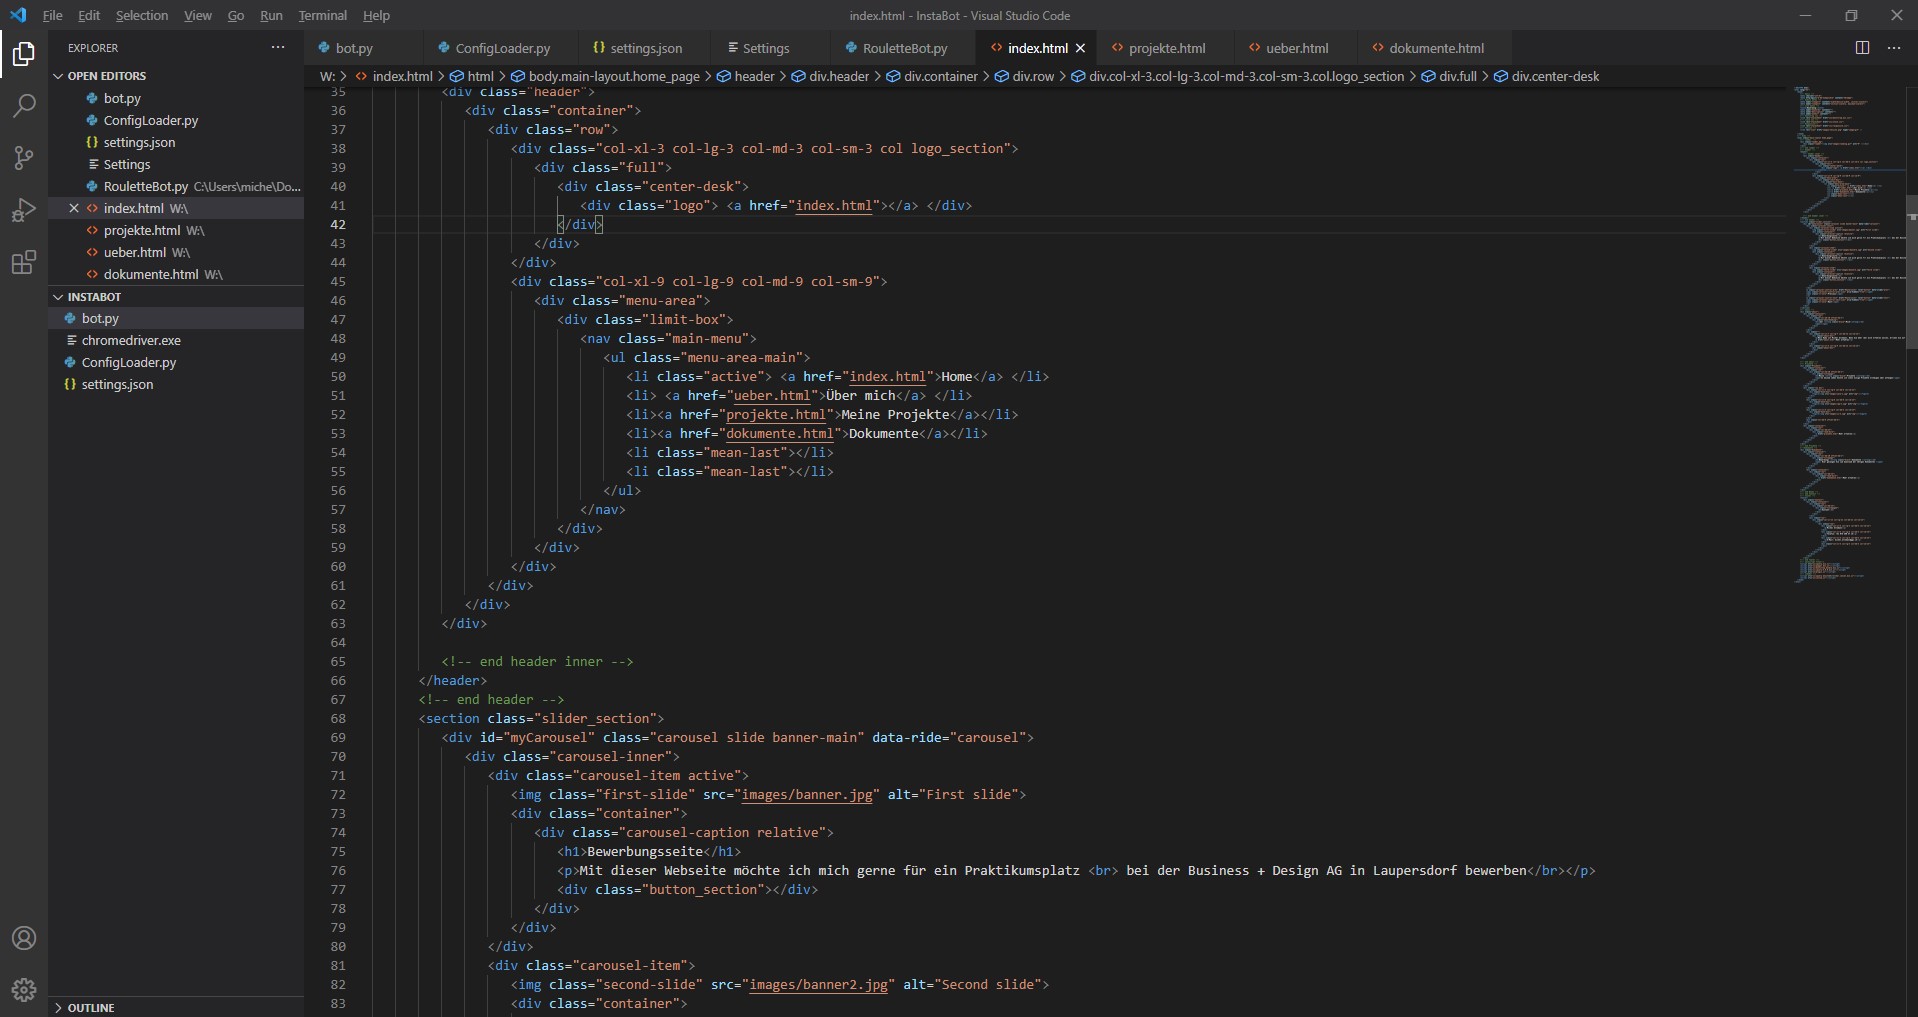Click the images/banner.jpg link in code
Image resolution: width=1918 pixels, height=1017 pixels.
806,794
